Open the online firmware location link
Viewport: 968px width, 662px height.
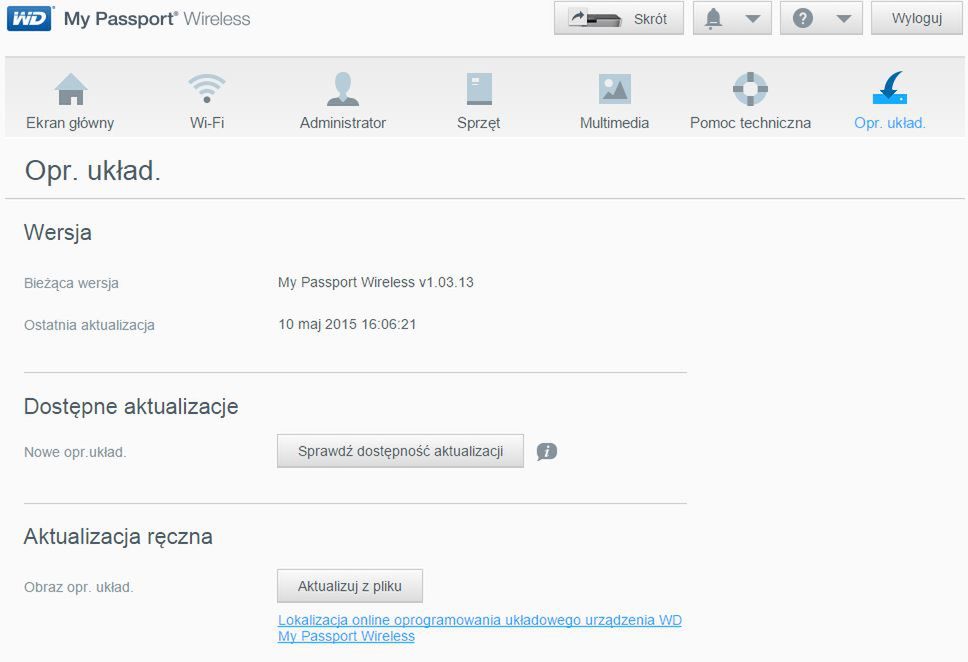[480, 628]
